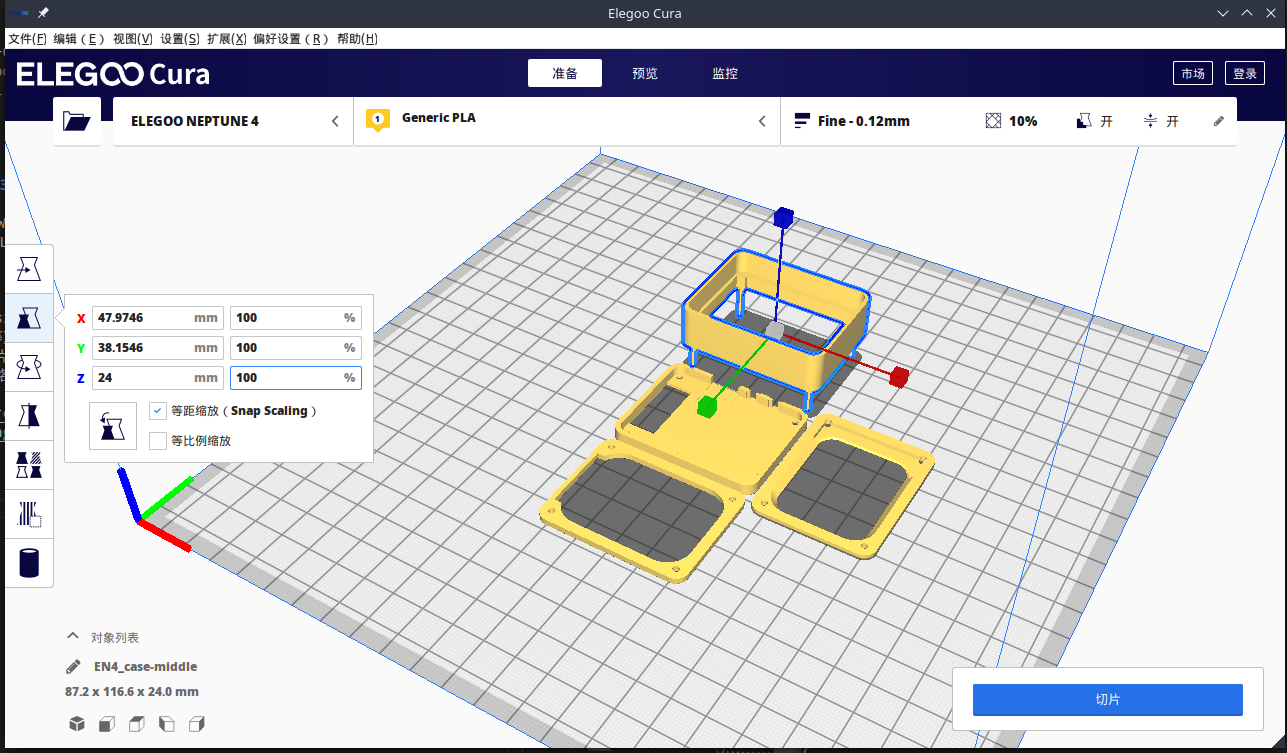Click the Fine profile layer icon
Screen dimensions: 1287x753
[x=802, y=121]
